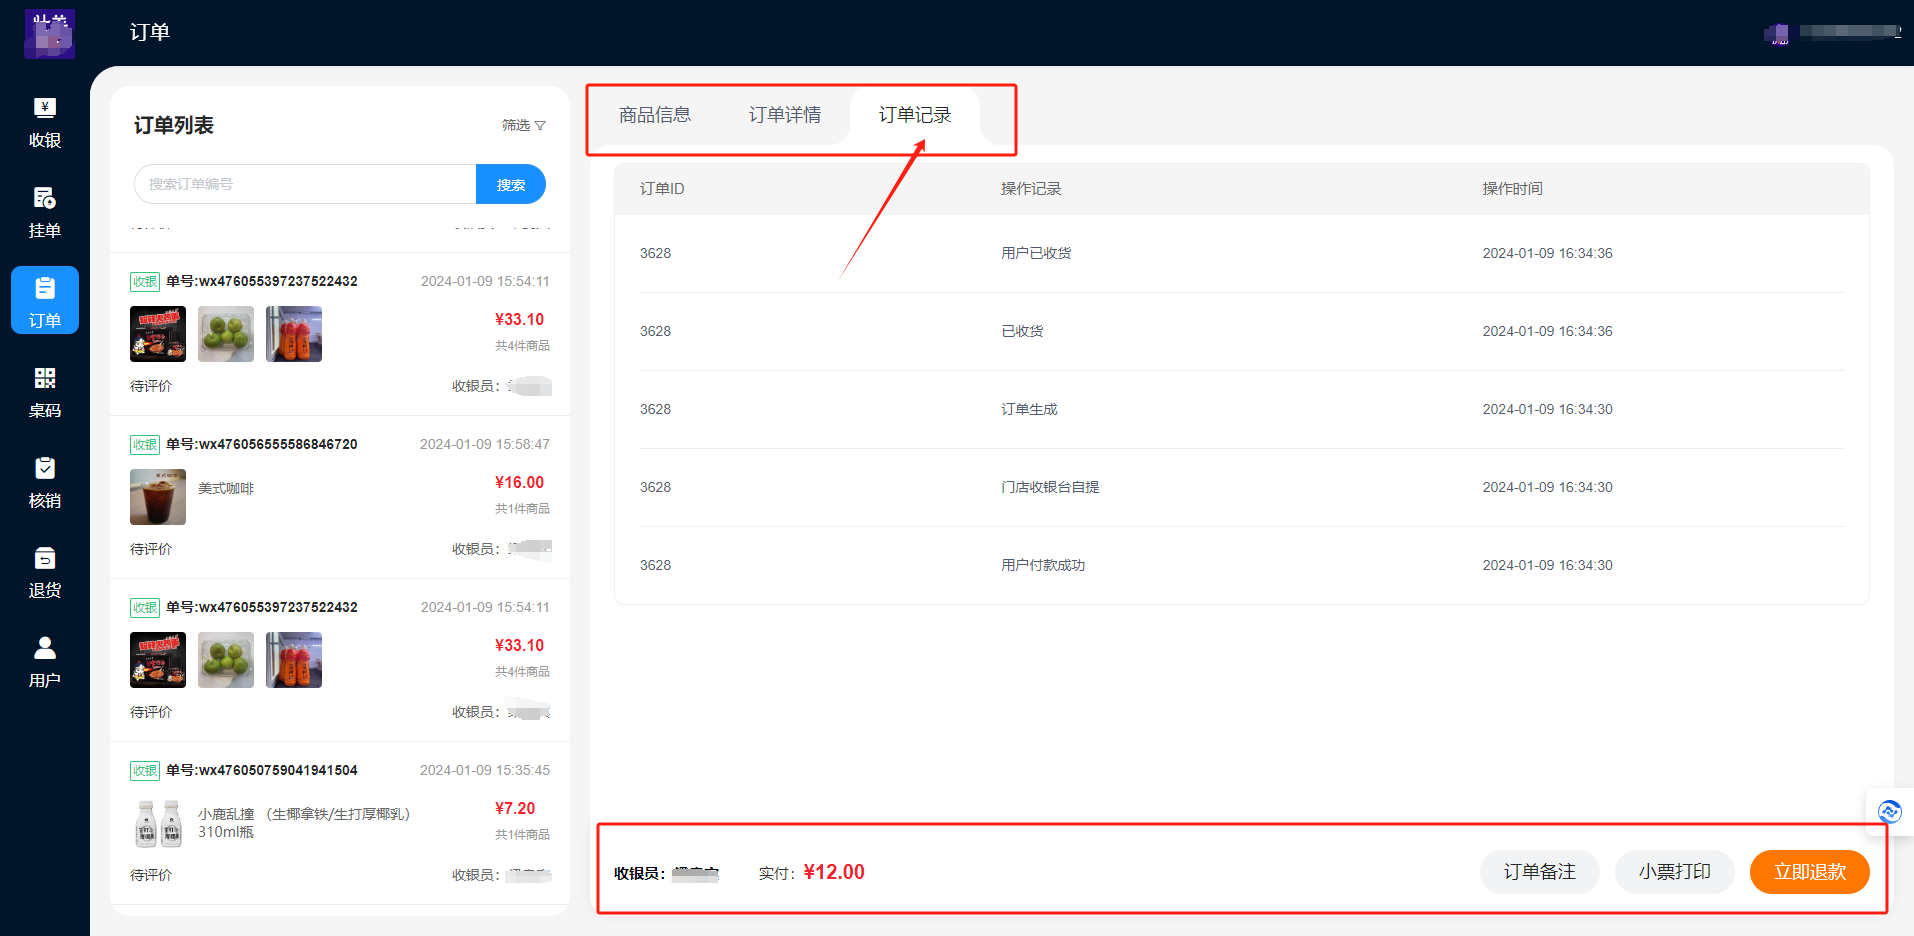Focus the 搜索订单编号 search input field
1914x936 pixels.
click(305, 185)
